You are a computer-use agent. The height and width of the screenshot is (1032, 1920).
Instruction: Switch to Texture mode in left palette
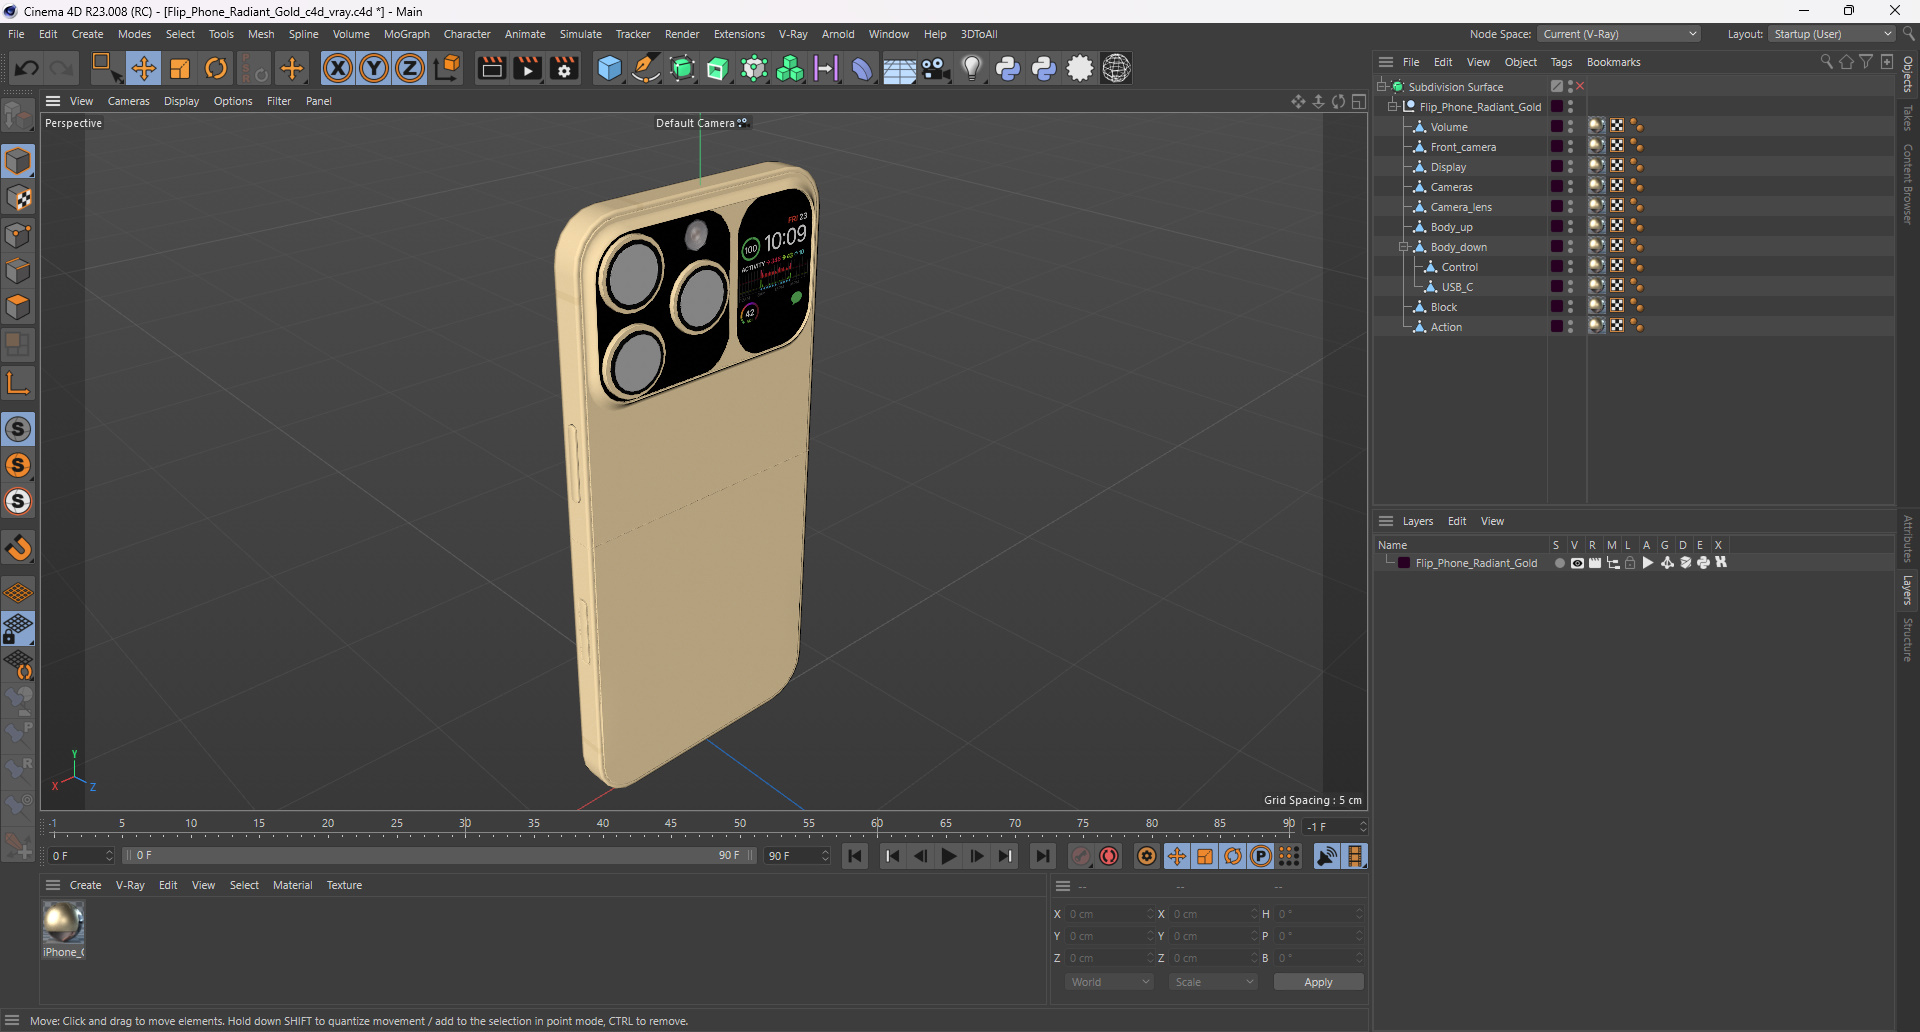coord(18,198)
